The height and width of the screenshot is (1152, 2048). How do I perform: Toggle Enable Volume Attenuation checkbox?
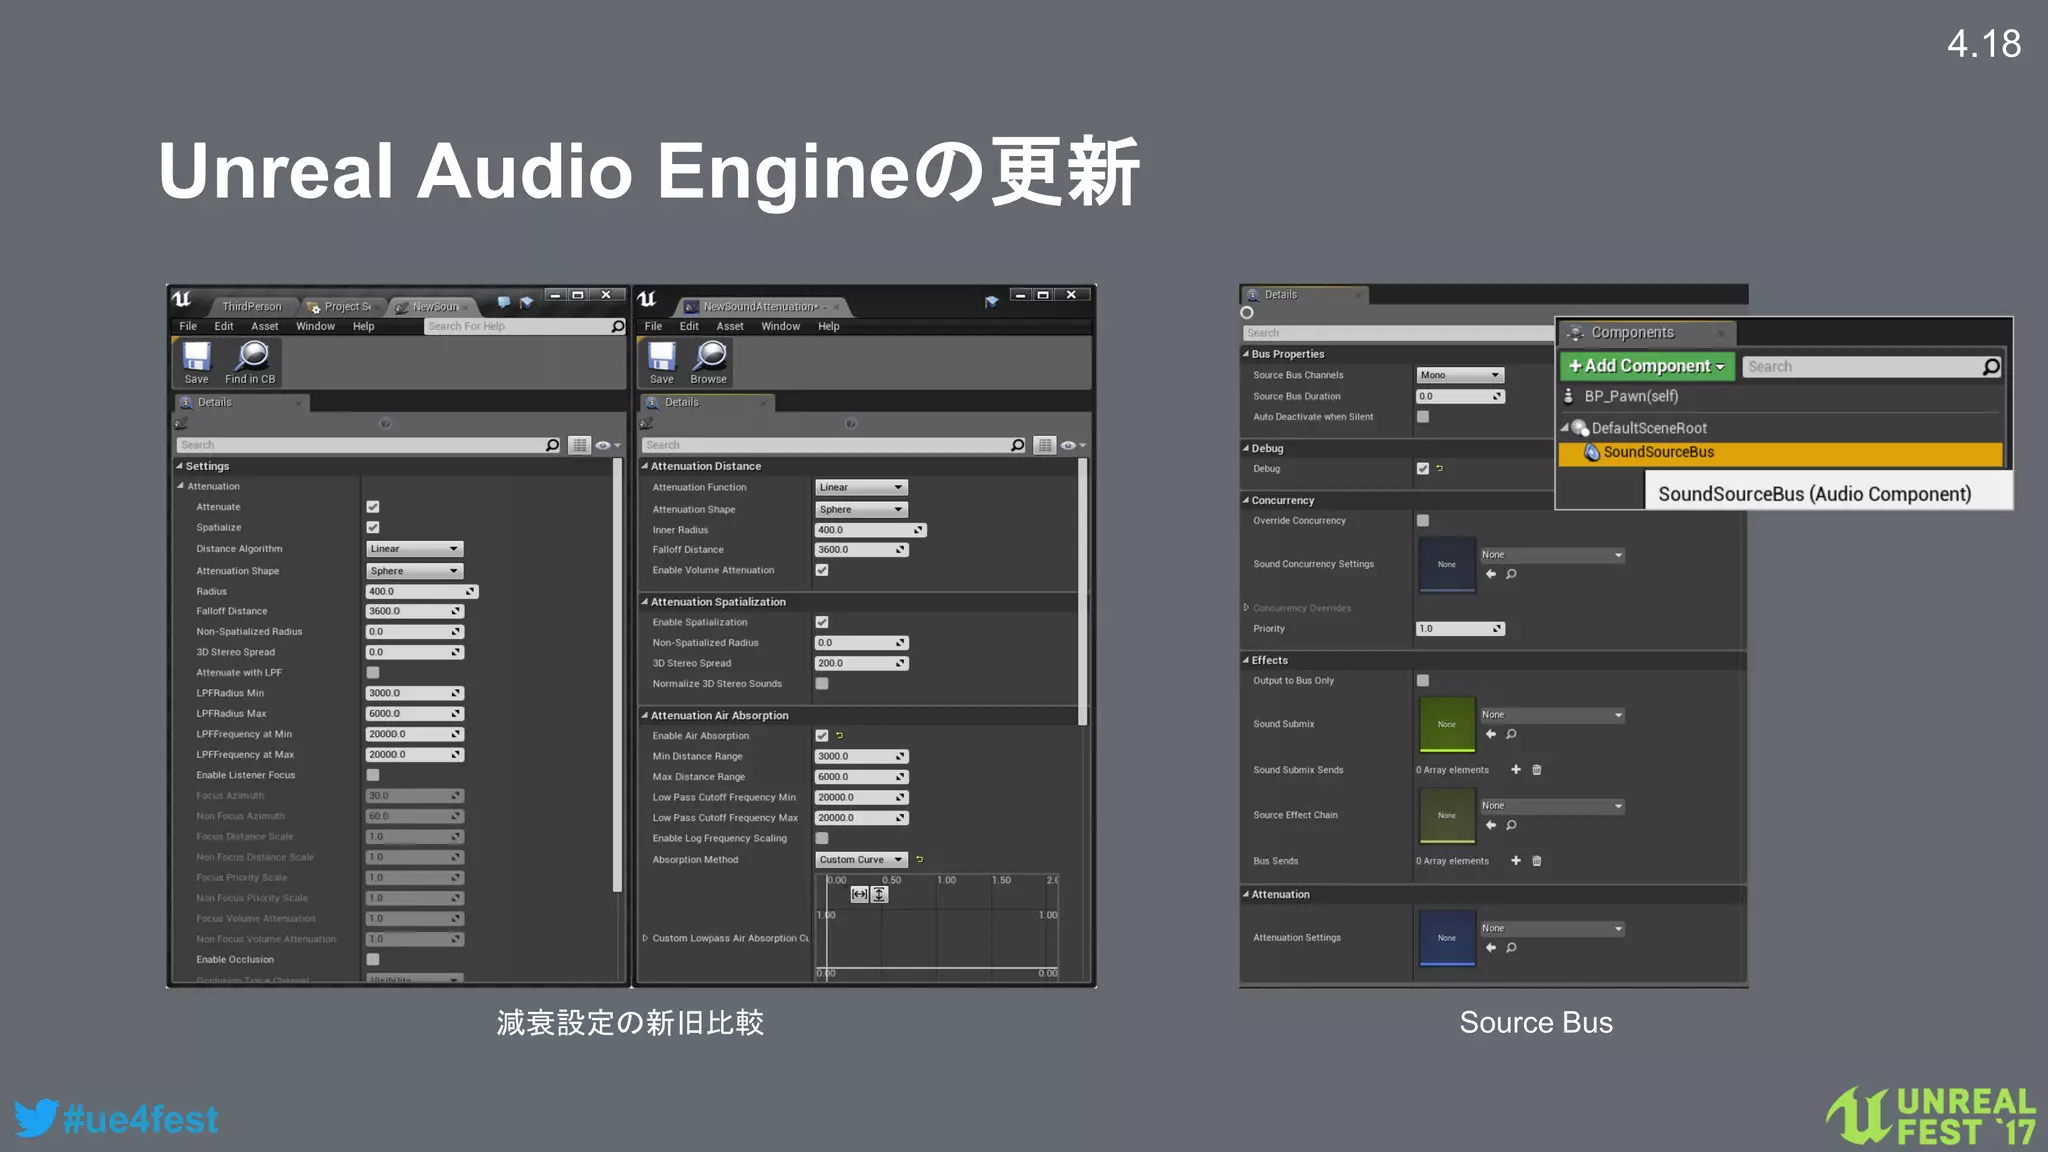[822, 570]
